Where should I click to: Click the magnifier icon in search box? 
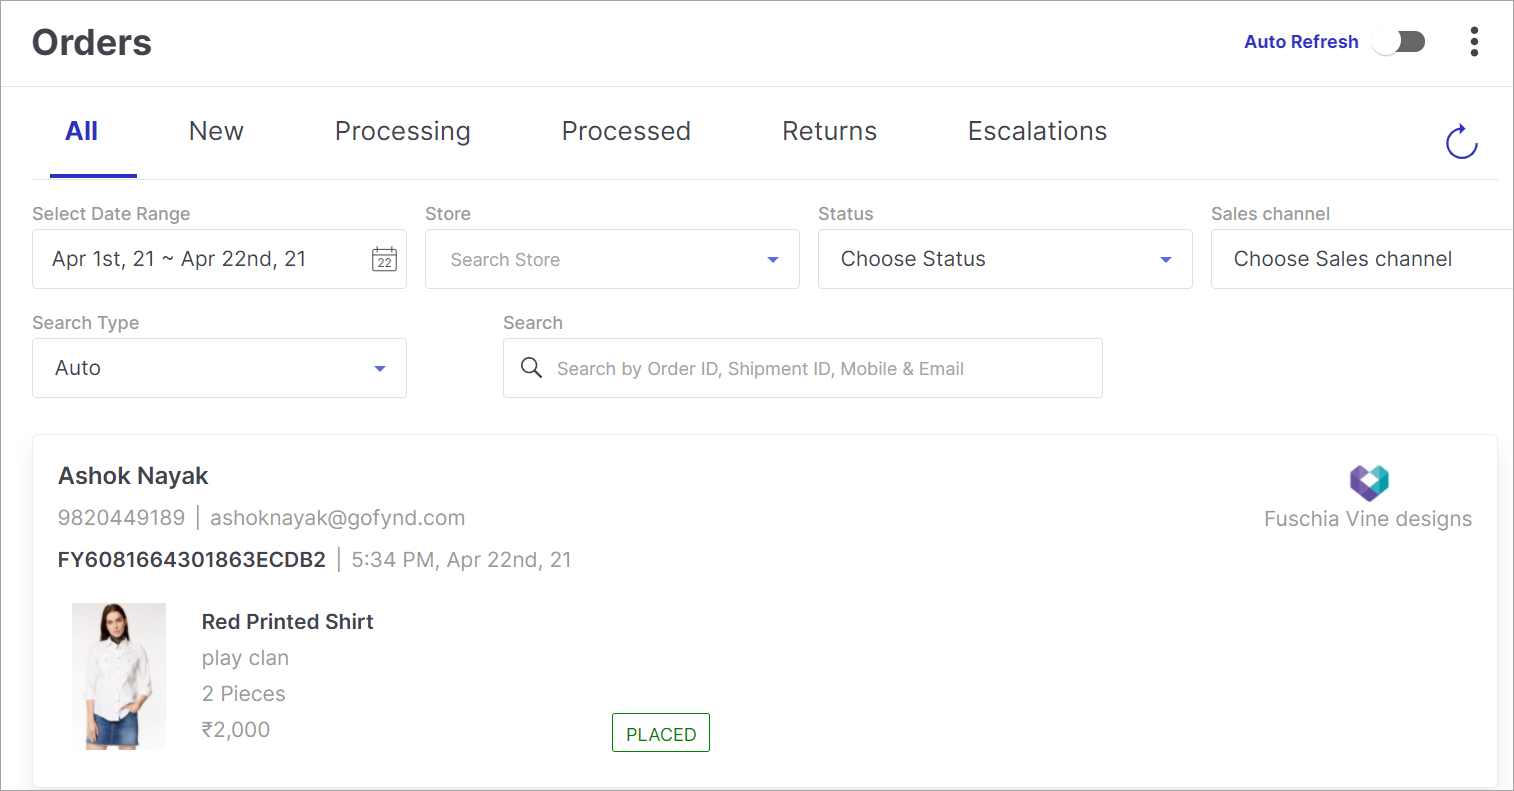pos(532,368)
